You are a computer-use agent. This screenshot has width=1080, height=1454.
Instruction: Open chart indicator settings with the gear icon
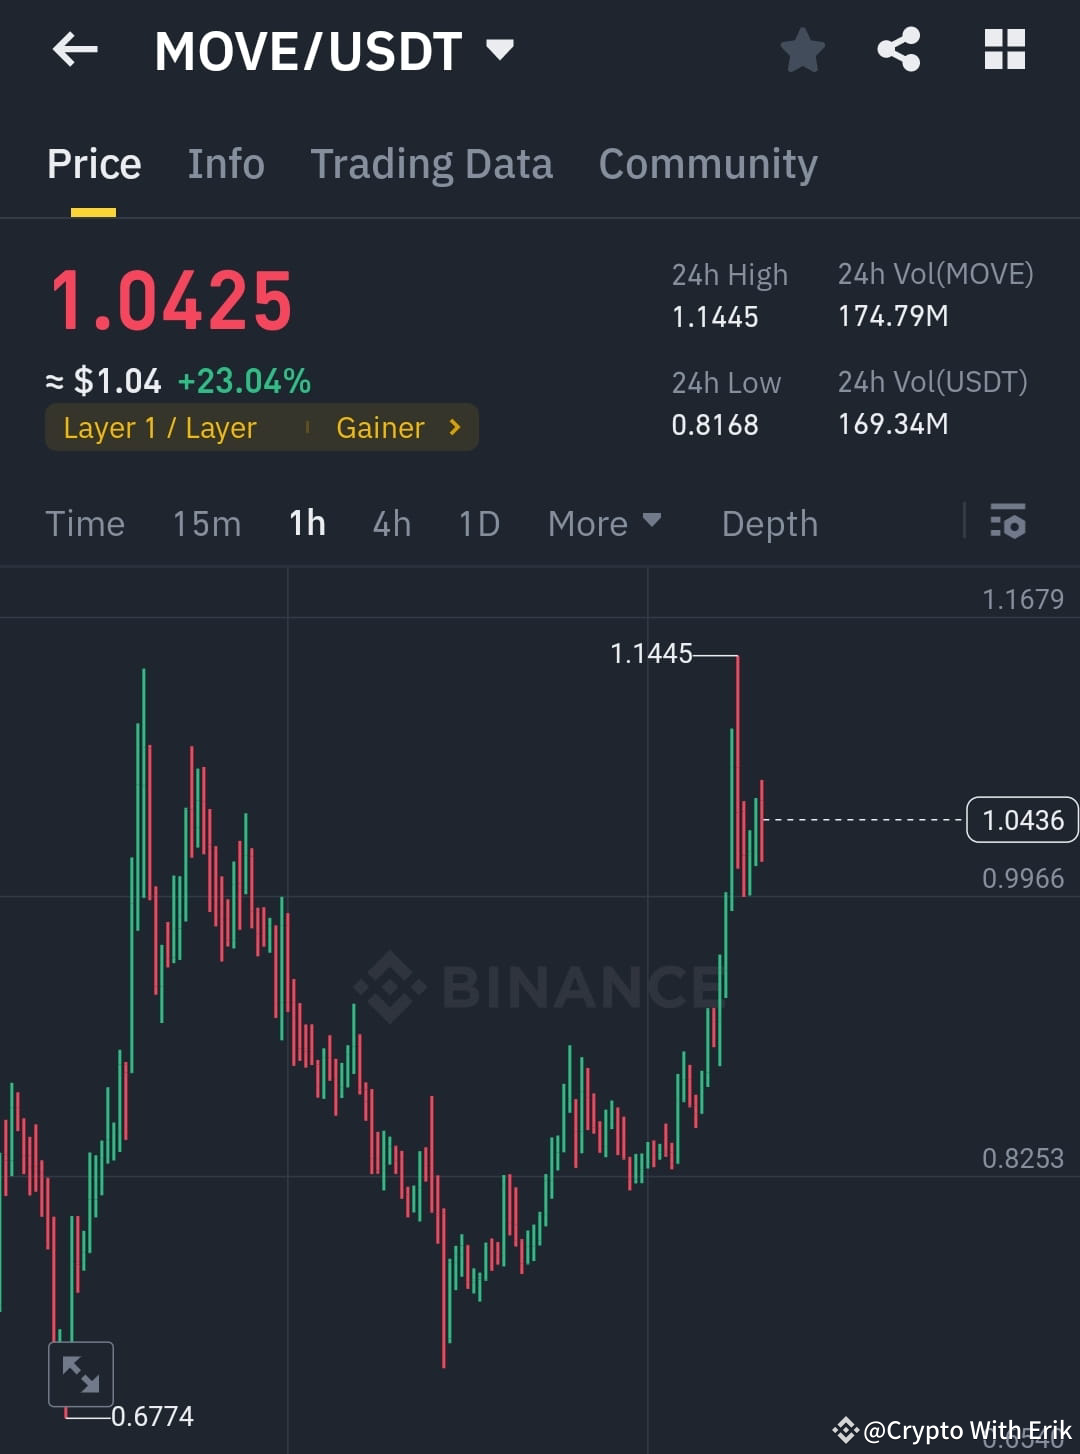coord(1008,522)
